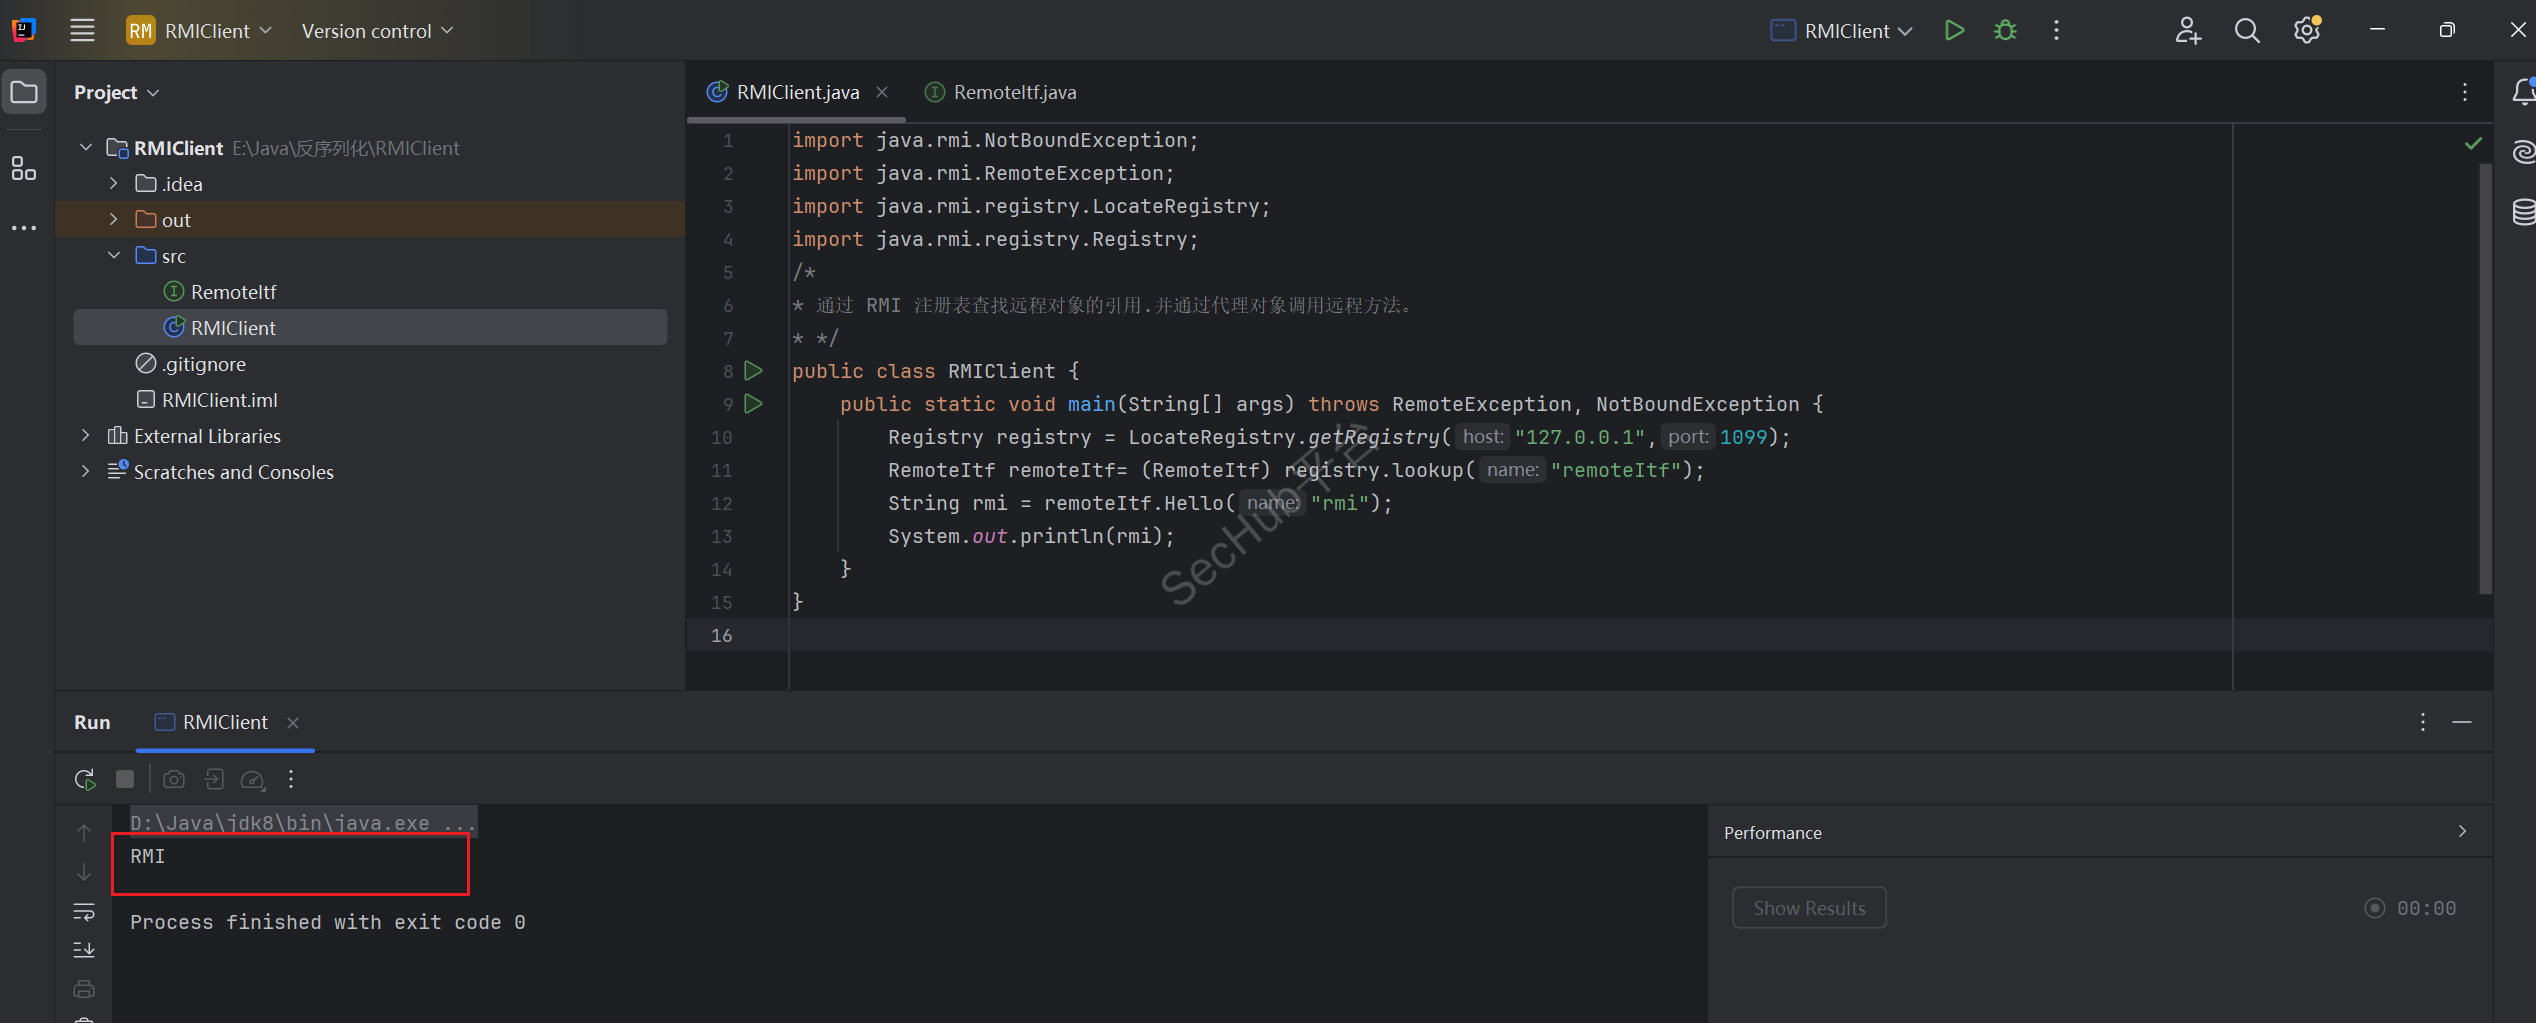This screenshot has height=1023, width=2536.
Task: Run RMIClient with the green play button
Action: [x=1954, y=31]
